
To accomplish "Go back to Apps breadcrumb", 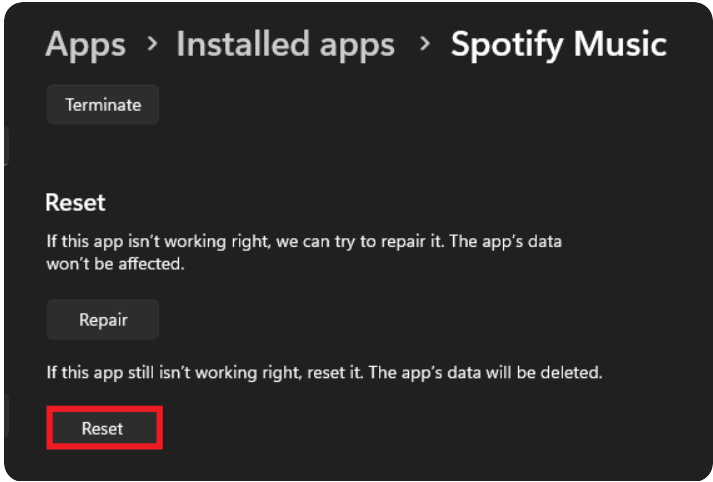I will pos(86,45).
